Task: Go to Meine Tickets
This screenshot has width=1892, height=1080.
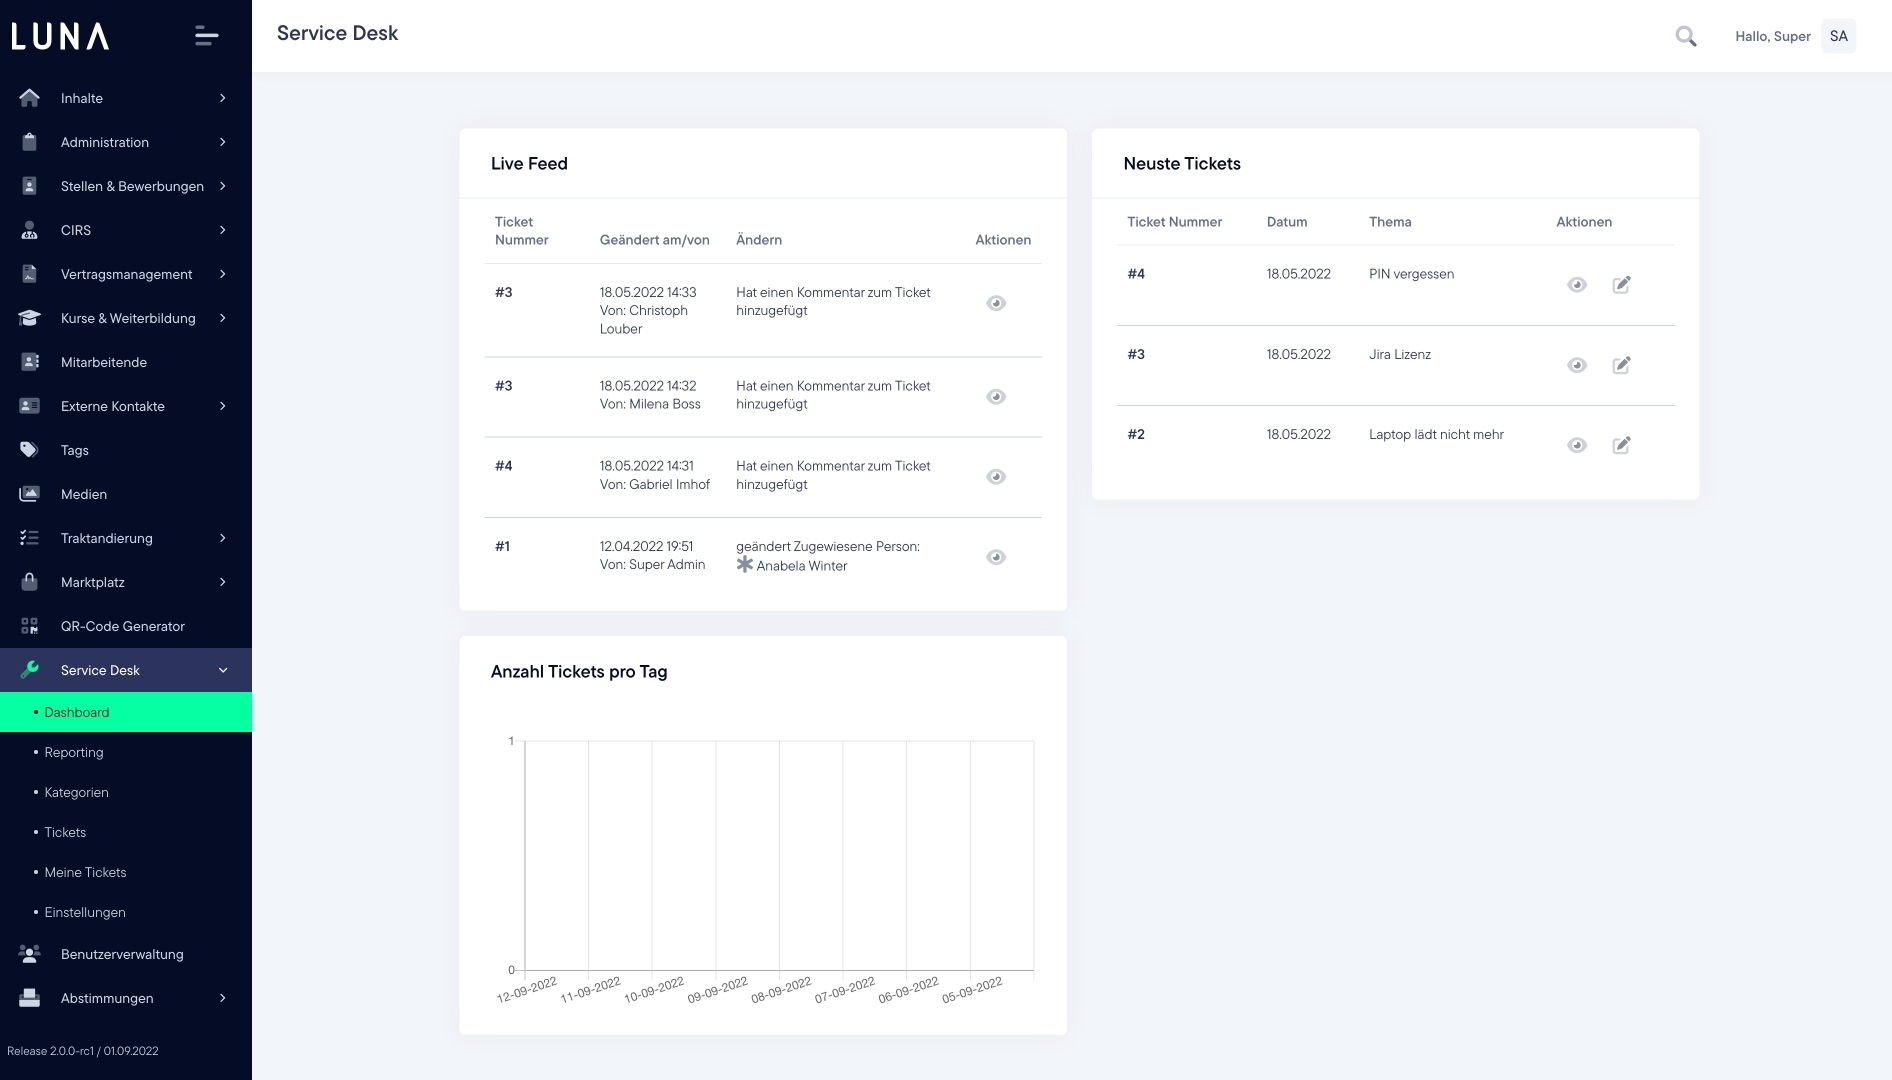Action: click(x=85, y=872)
